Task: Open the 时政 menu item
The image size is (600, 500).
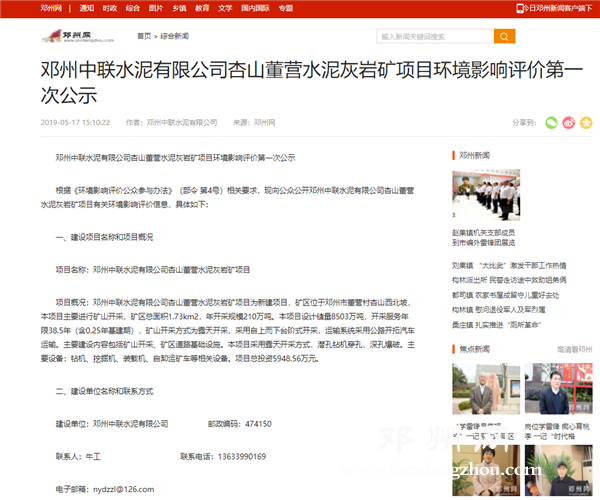Action: [x=110, y=8]
